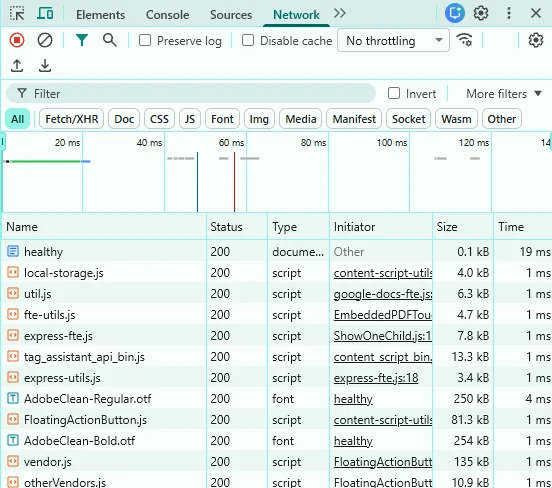Select the express-utils.js request row

coord(276,377)
